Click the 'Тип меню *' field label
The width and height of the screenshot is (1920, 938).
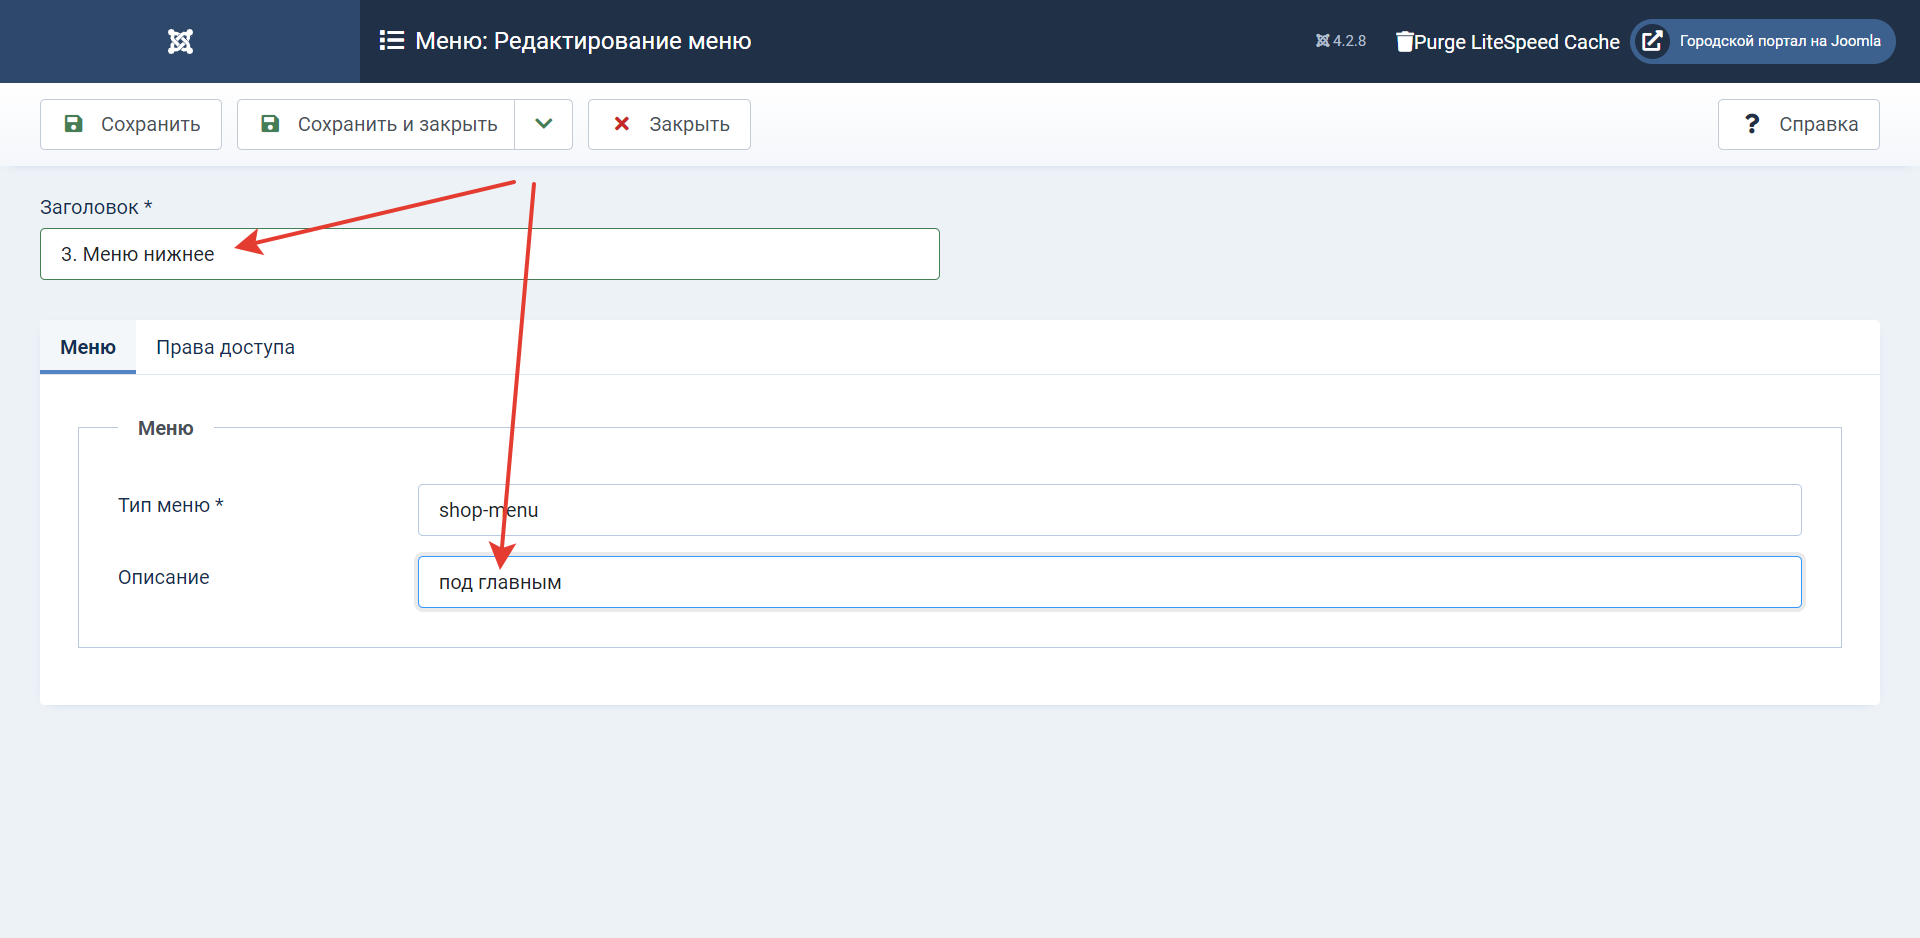coord(170,505)
